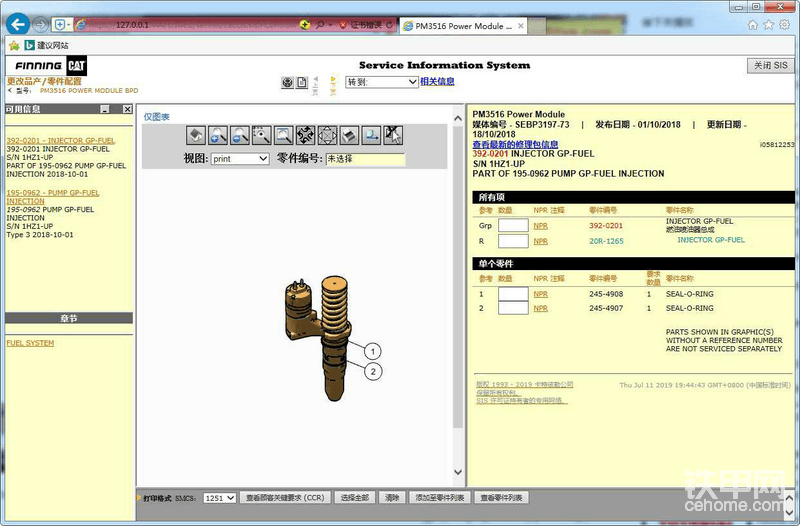This screenshot has width=800, height=526.
Task: Open browser home icon
Action: (x=753, y=25)
